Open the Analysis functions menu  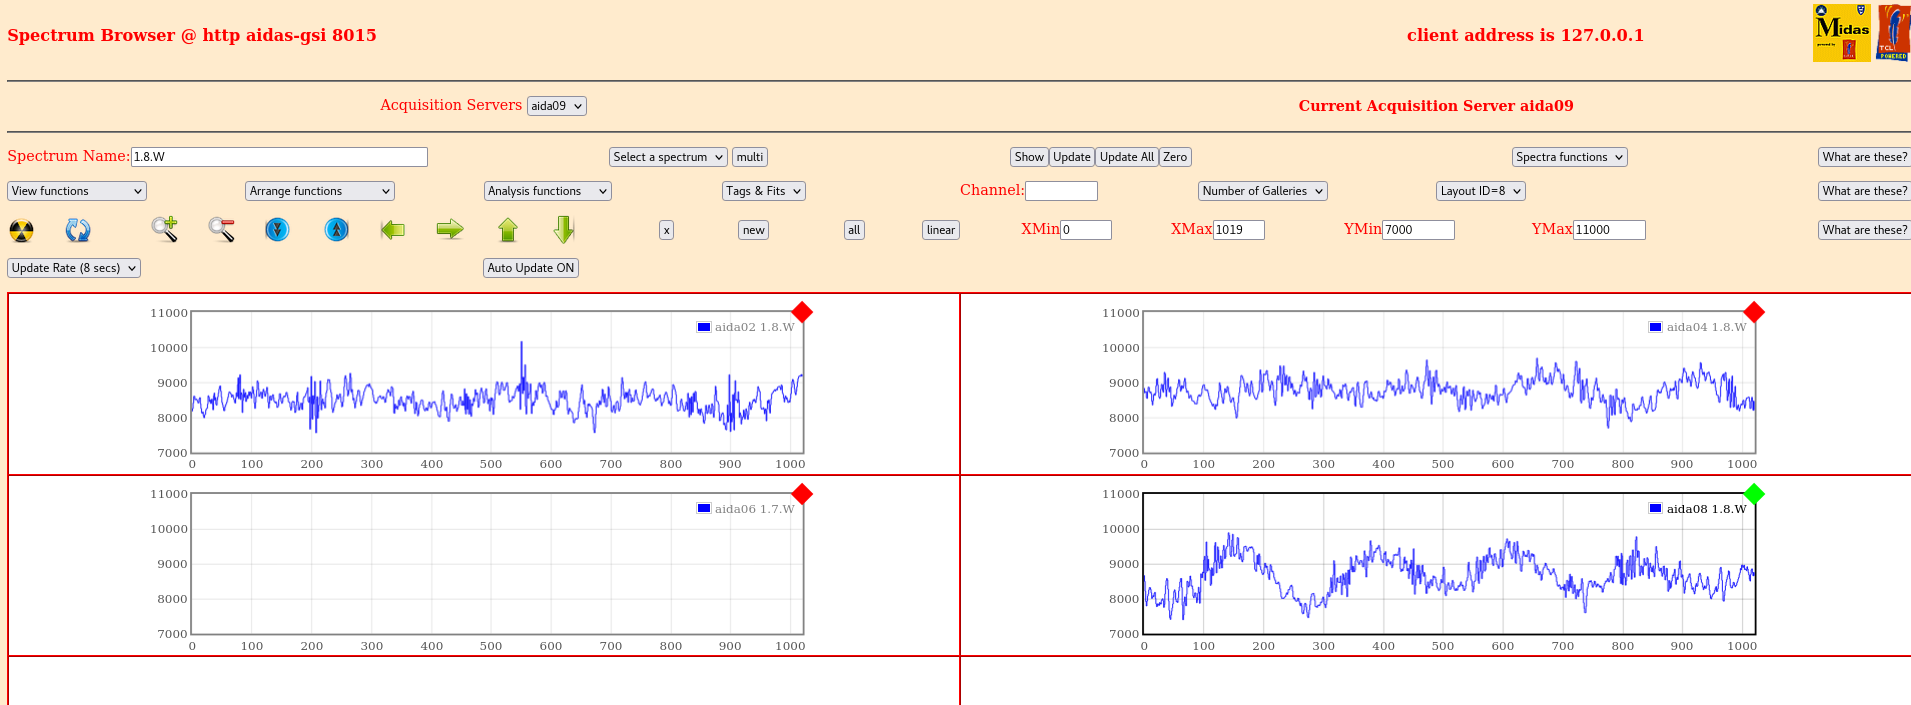(x=548, y=191)
